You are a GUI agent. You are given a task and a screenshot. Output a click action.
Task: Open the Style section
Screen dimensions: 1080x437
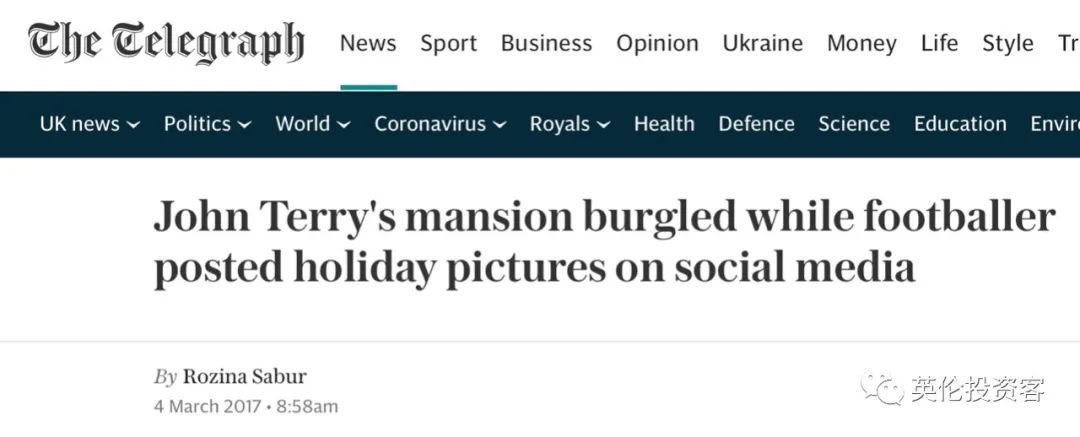pos(1008,44)
